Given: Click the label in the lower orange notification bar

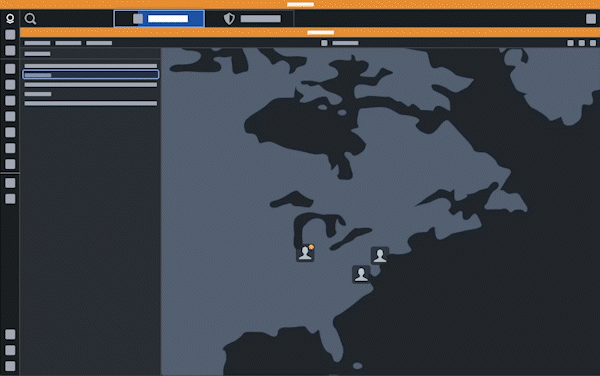Looking at the screenshot, I should (x=321, y=33).
